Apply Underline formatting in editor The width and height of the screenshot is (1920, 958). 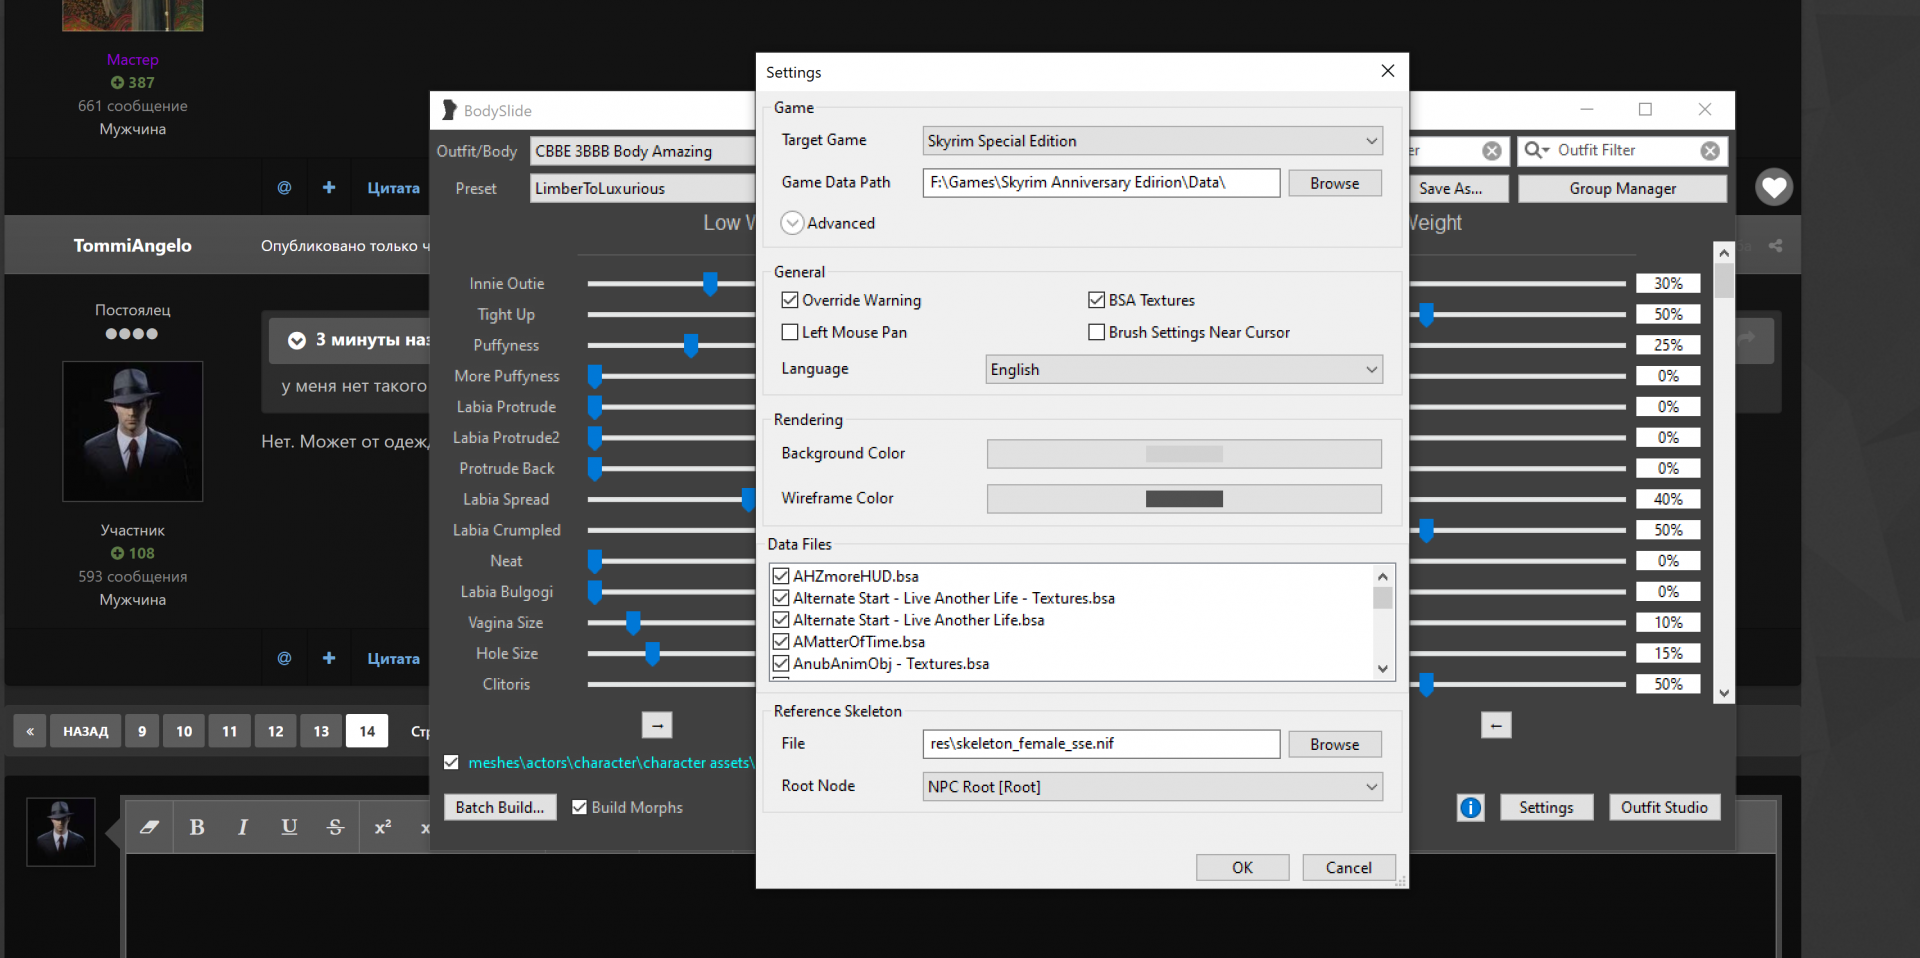(289, 827)
